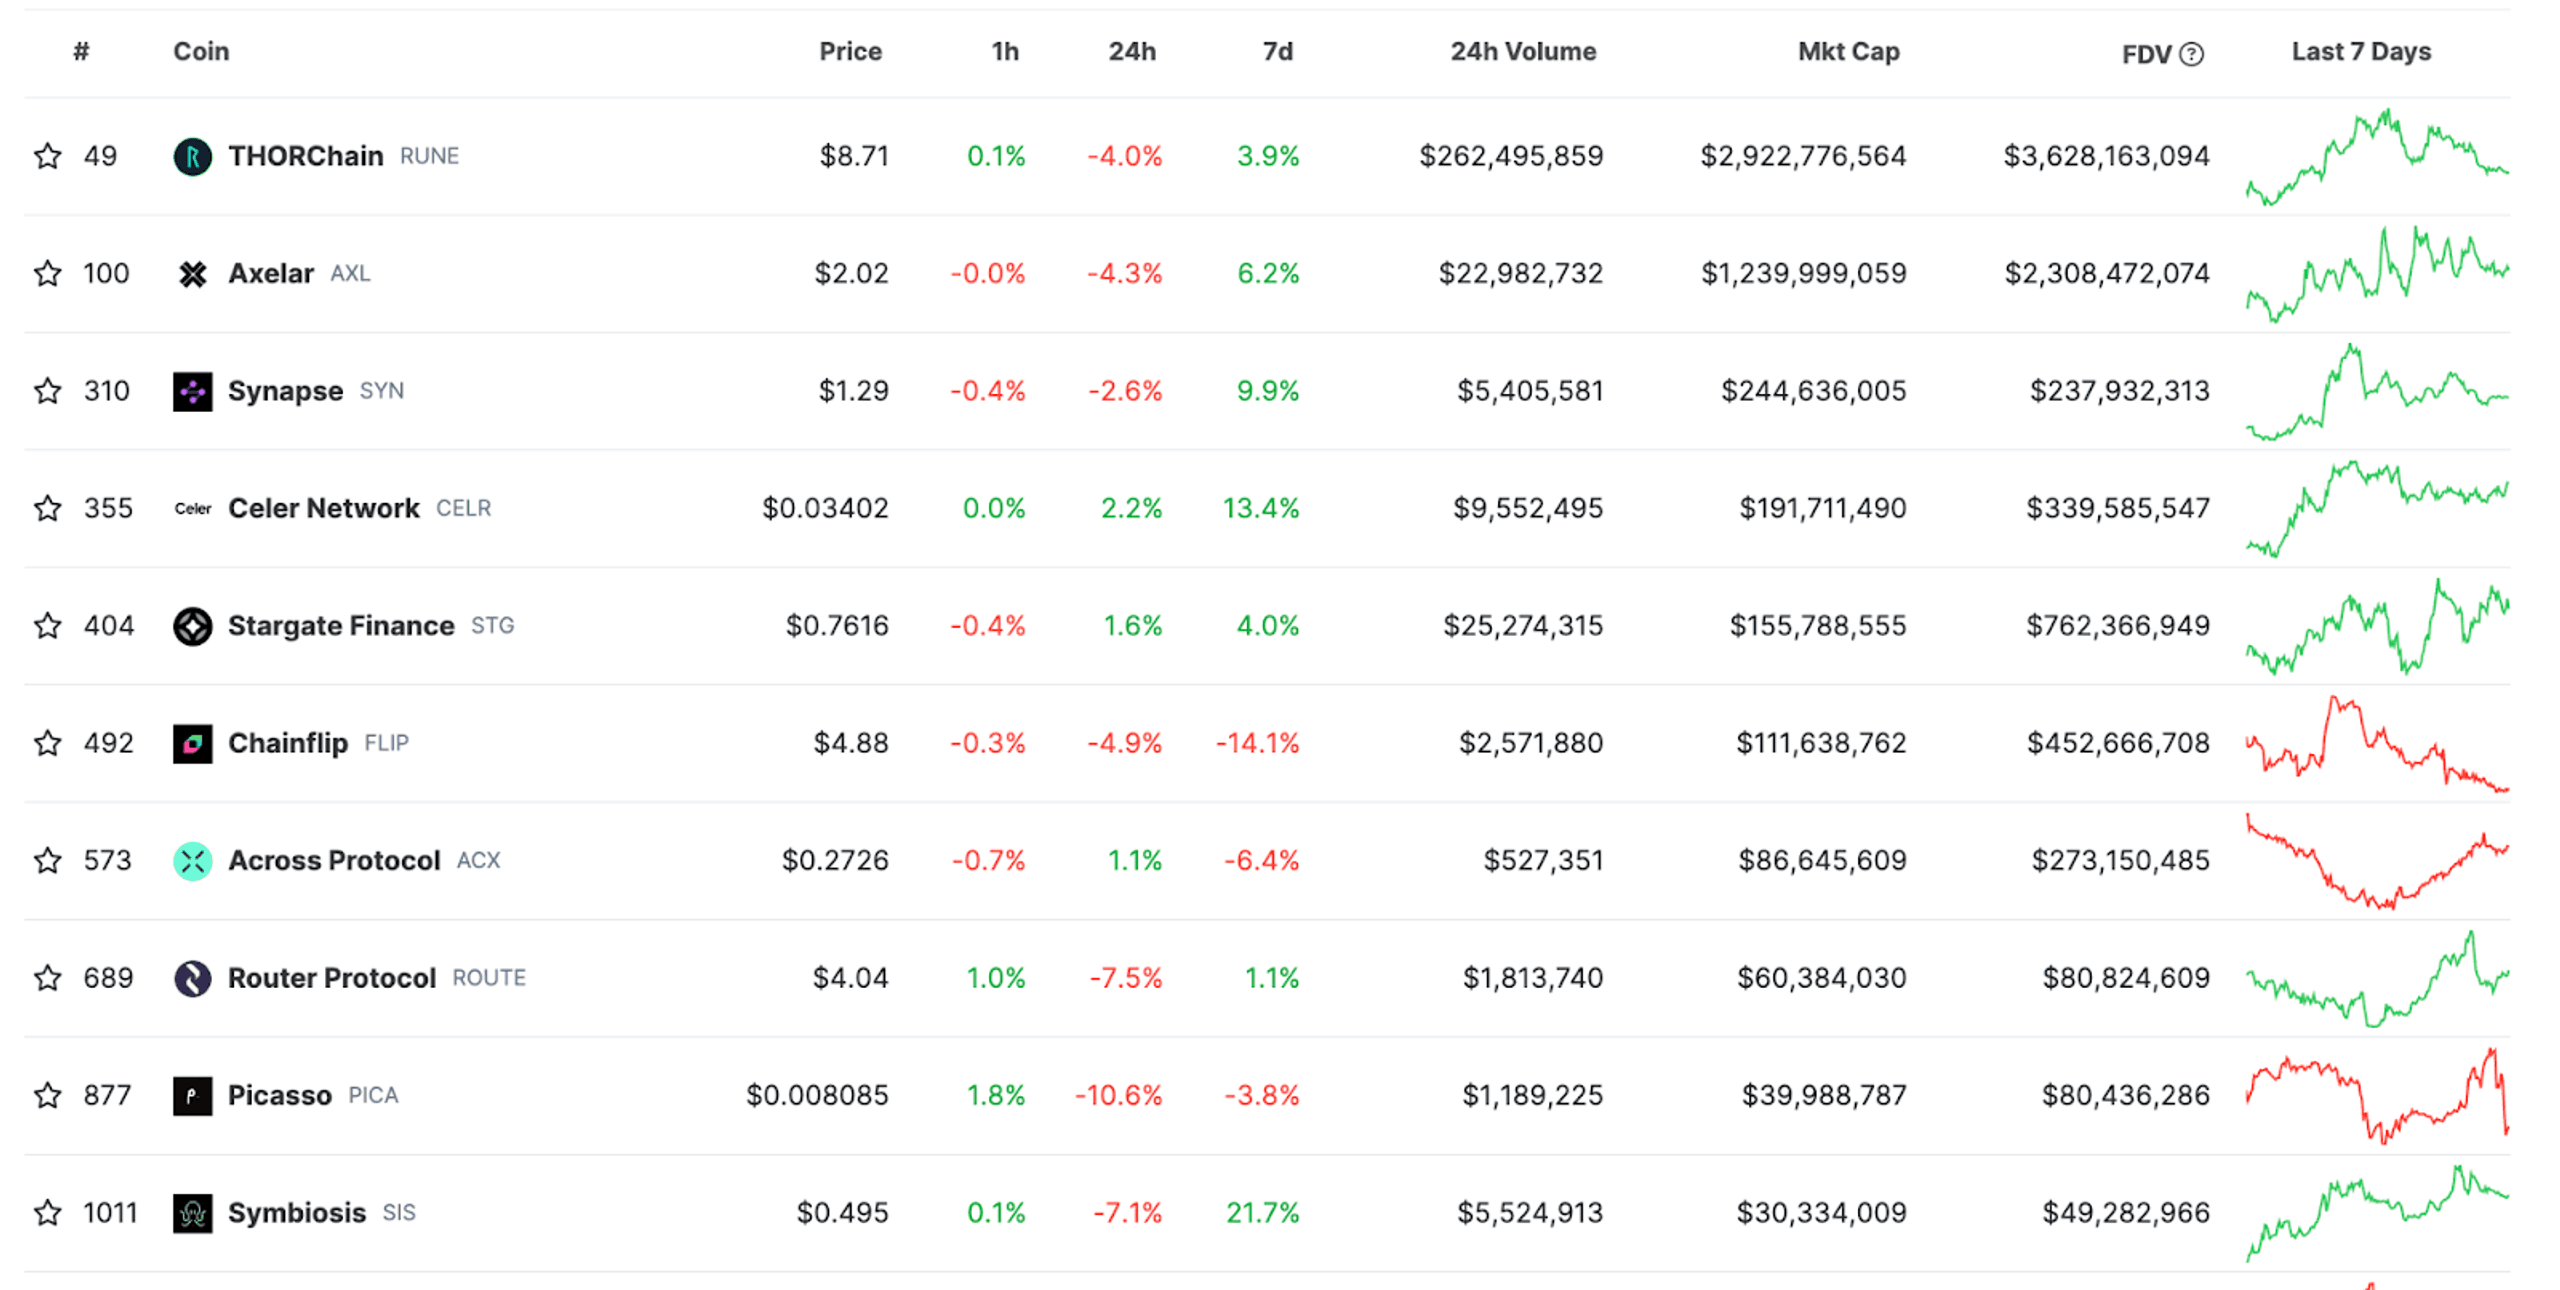
Task: Select the -14.1% Chainflip 7d change
Action: point(1256,743)
